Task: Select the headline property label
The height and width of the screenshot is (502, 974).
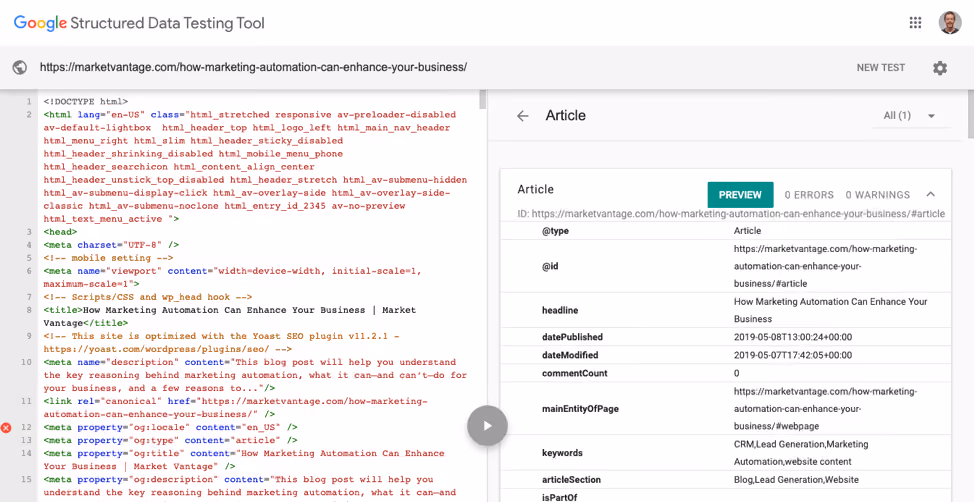Action: 560,310
